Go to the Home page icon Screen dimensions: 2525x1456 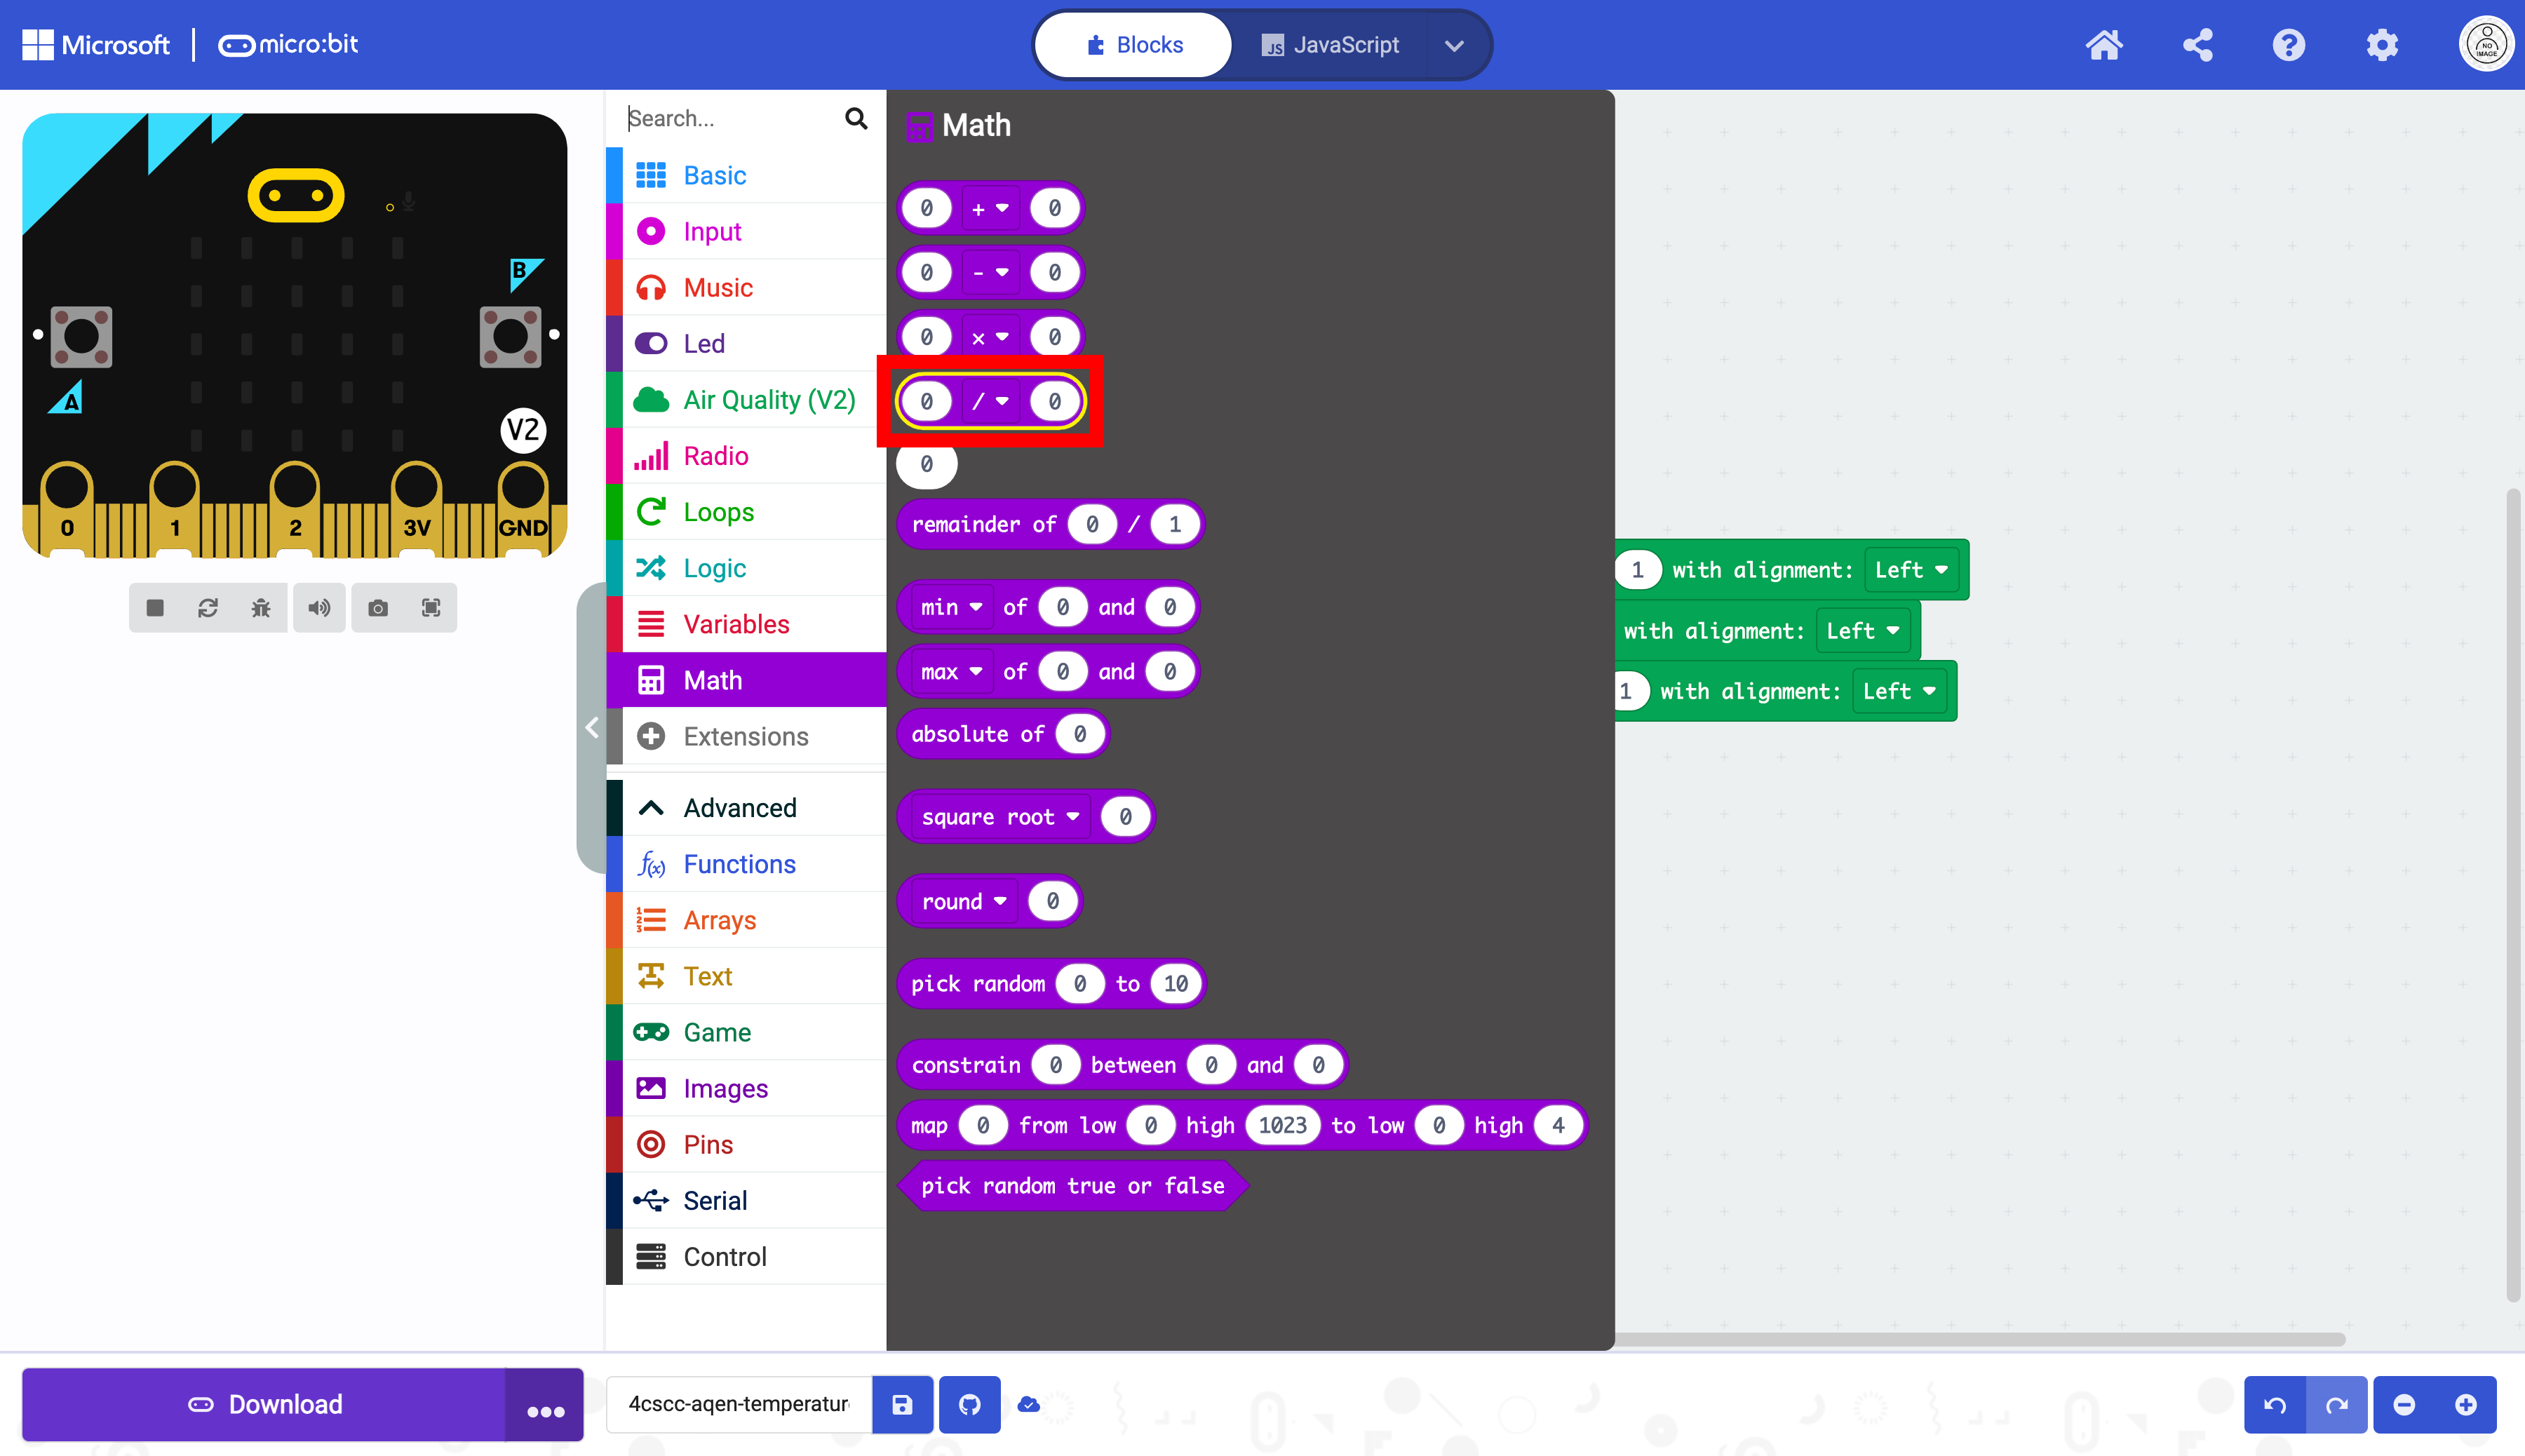pos(2103,45)
